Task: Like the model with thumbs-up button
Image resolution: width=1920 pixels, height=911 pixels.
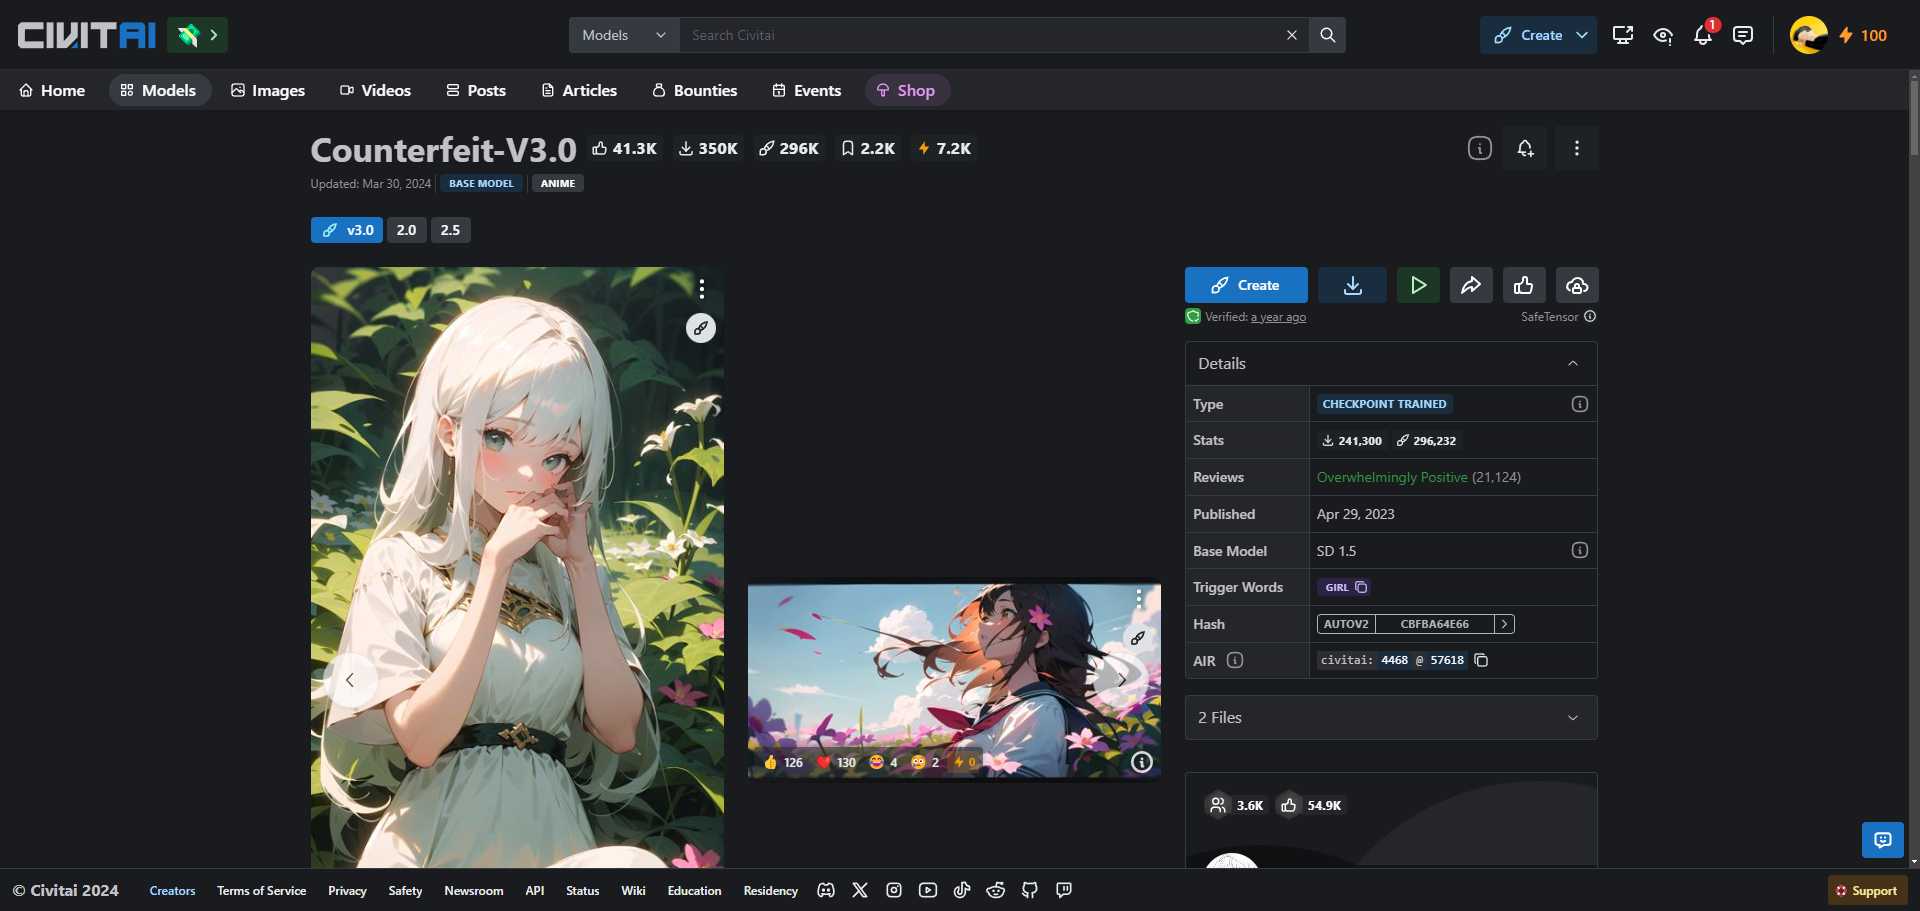Action: coord(1524,285)
